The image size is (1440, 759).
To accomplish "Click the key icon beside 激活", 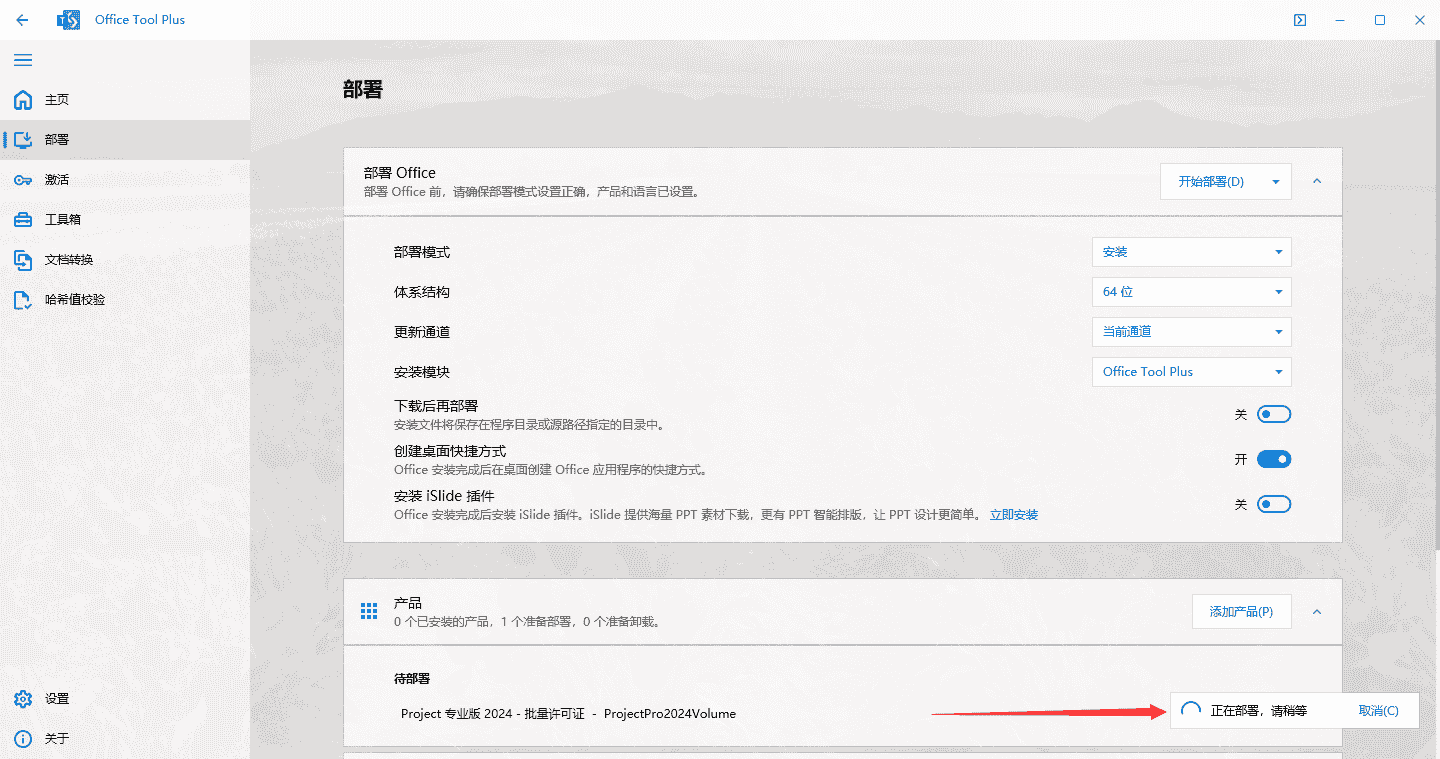I will point(23,180).
